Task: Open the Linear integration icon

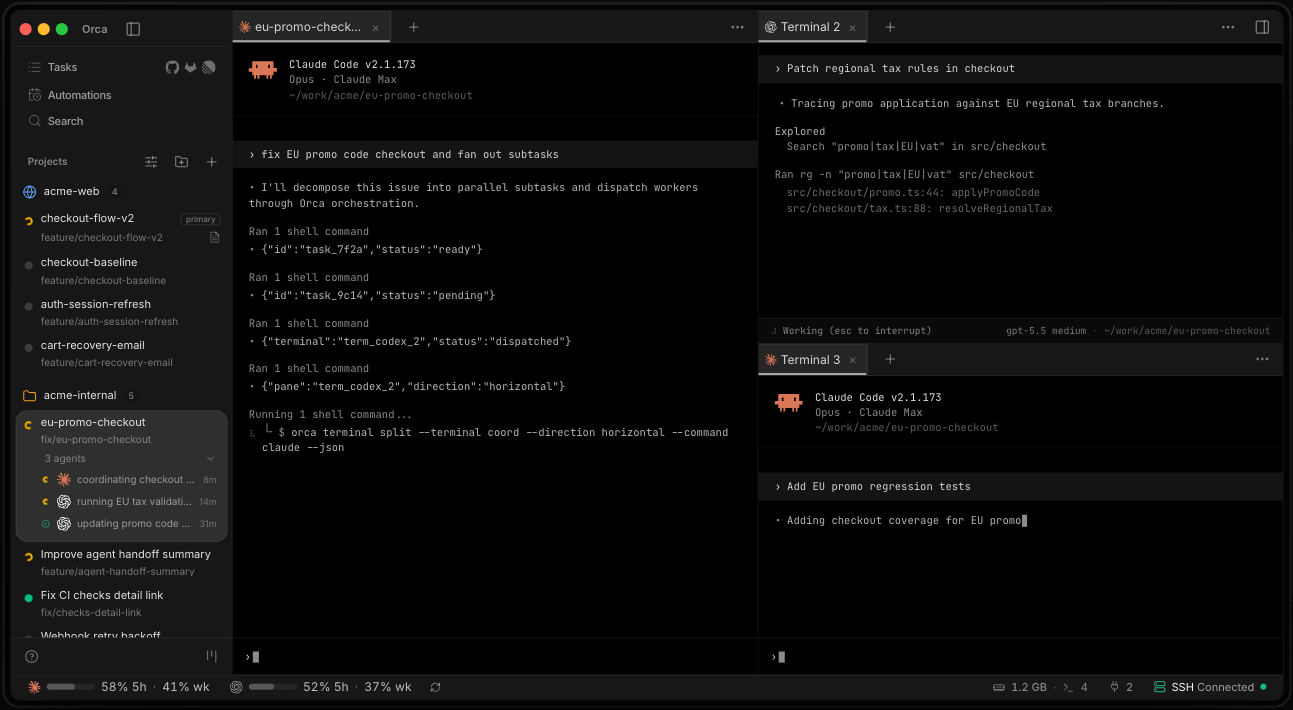Action: (x=209, y=67)
